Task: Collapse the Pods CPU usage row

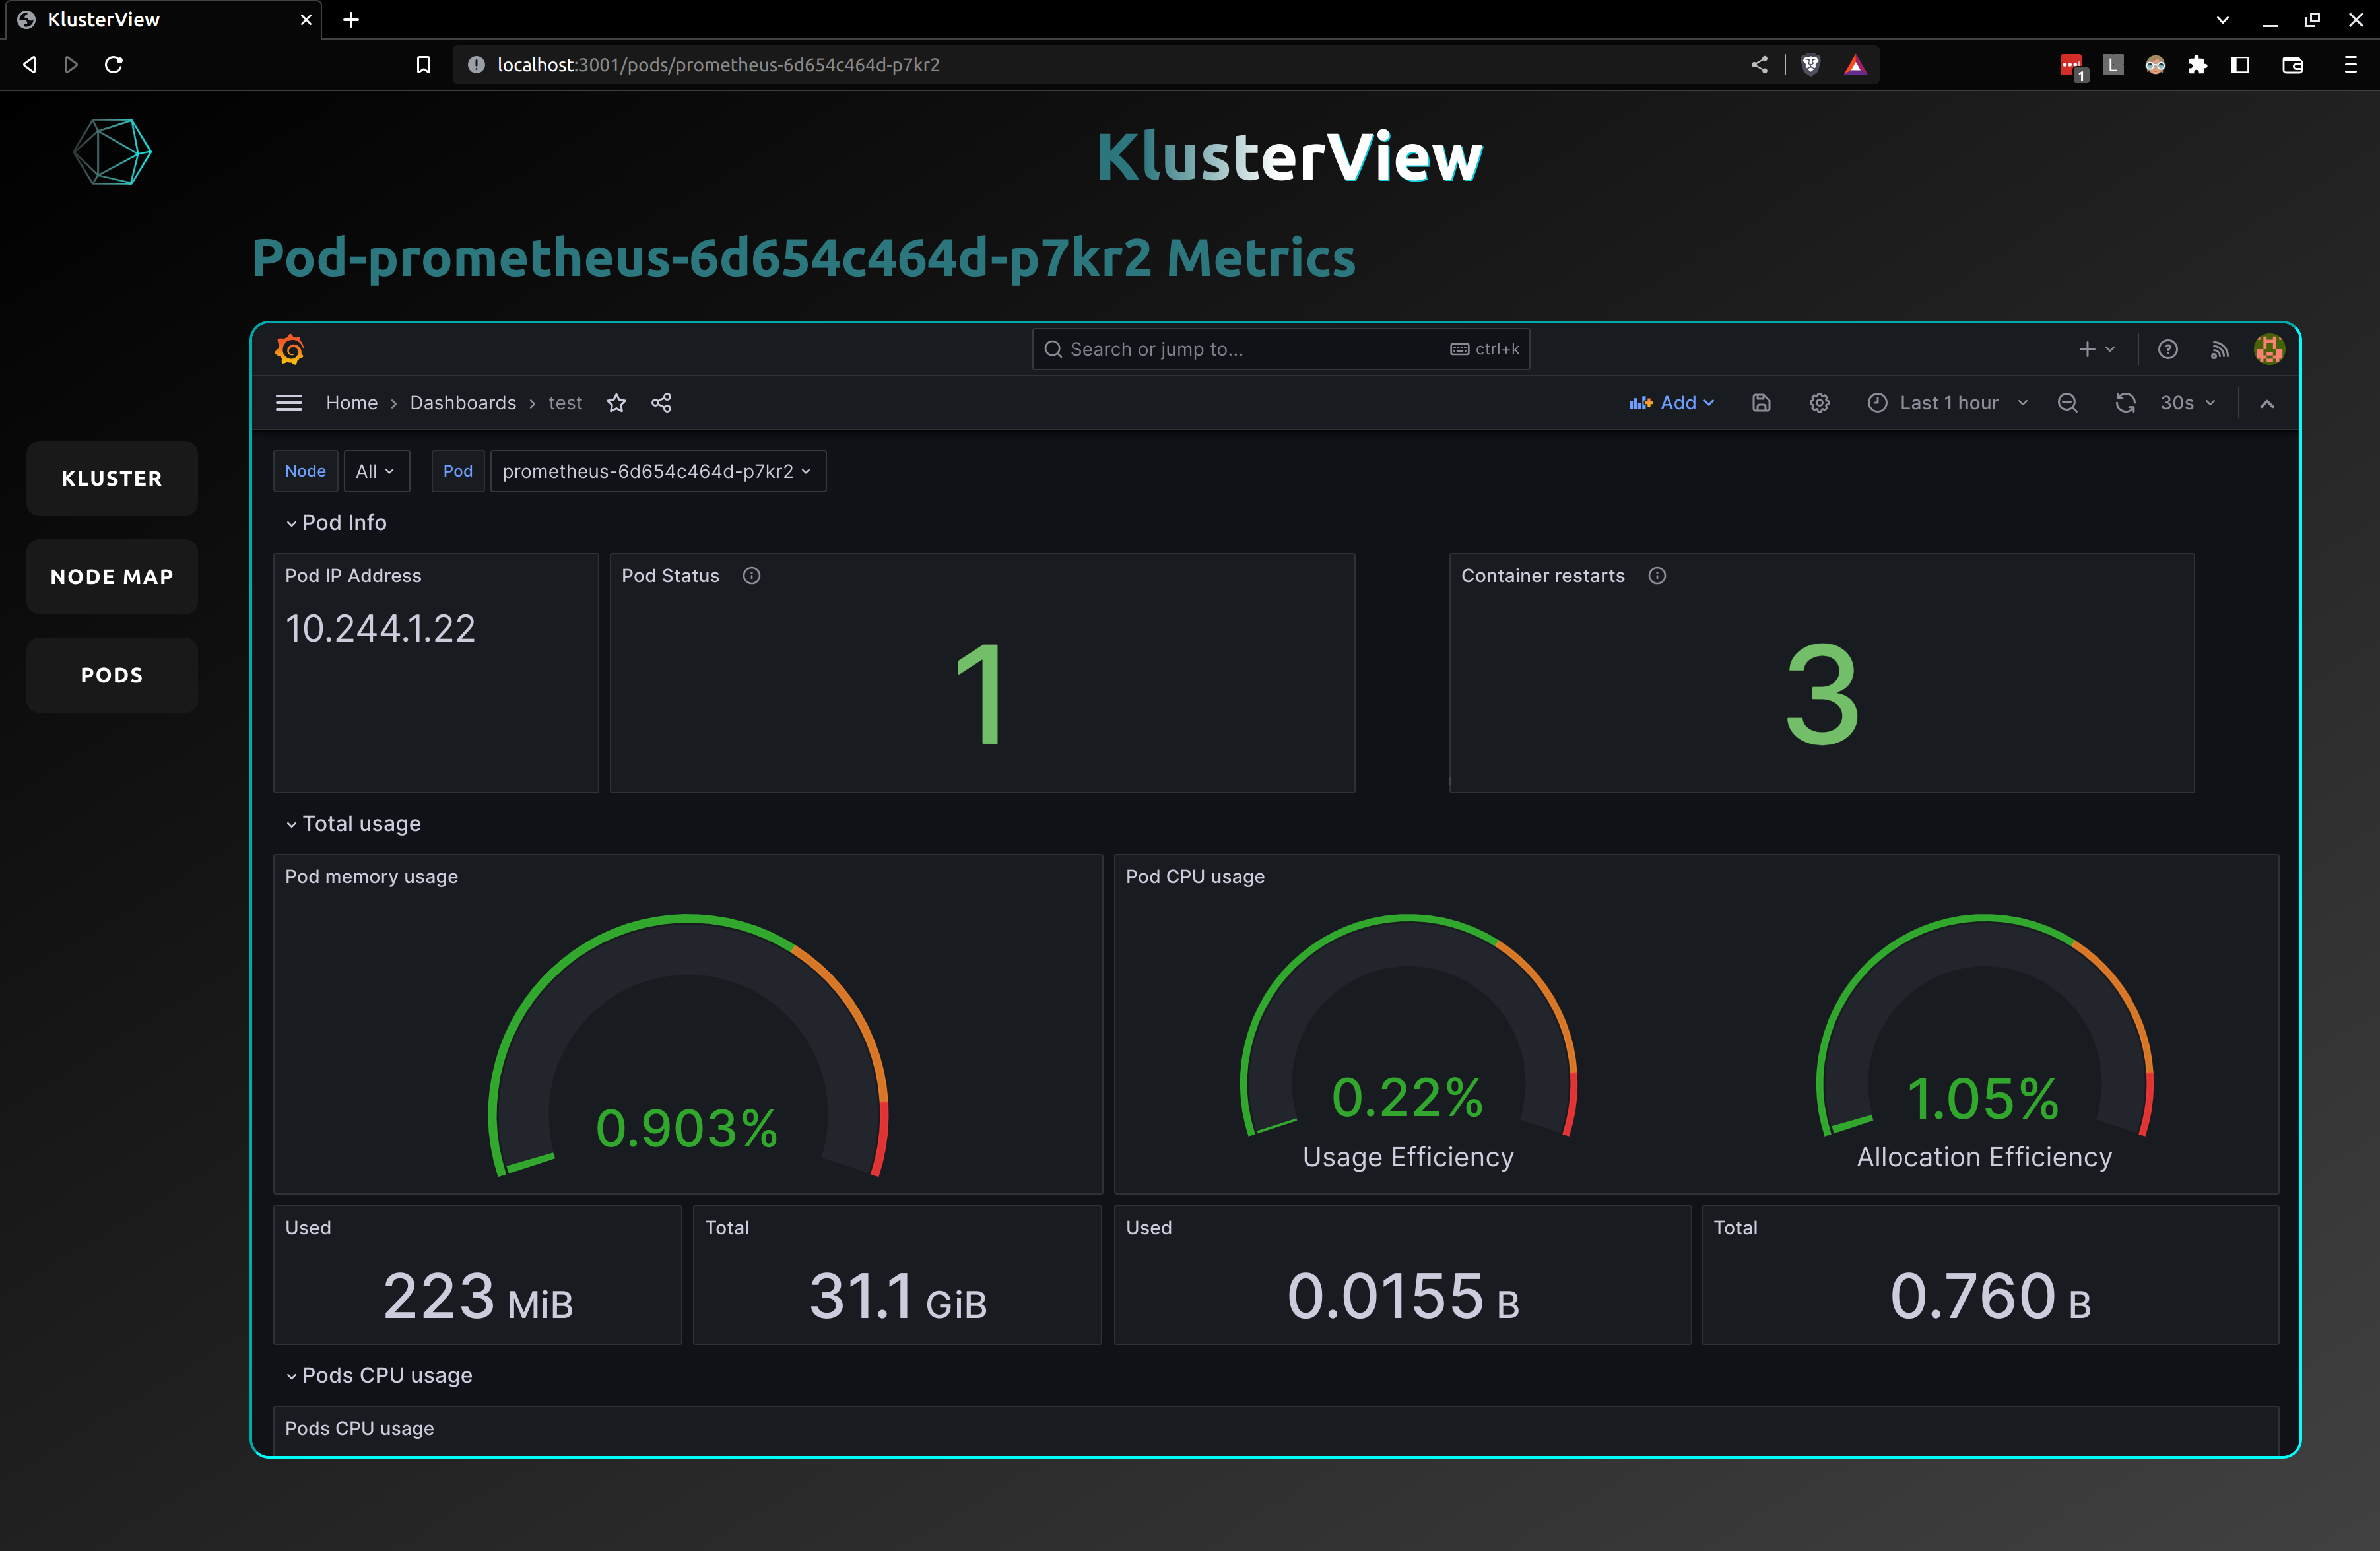Action: click(x=379, y=1376)
